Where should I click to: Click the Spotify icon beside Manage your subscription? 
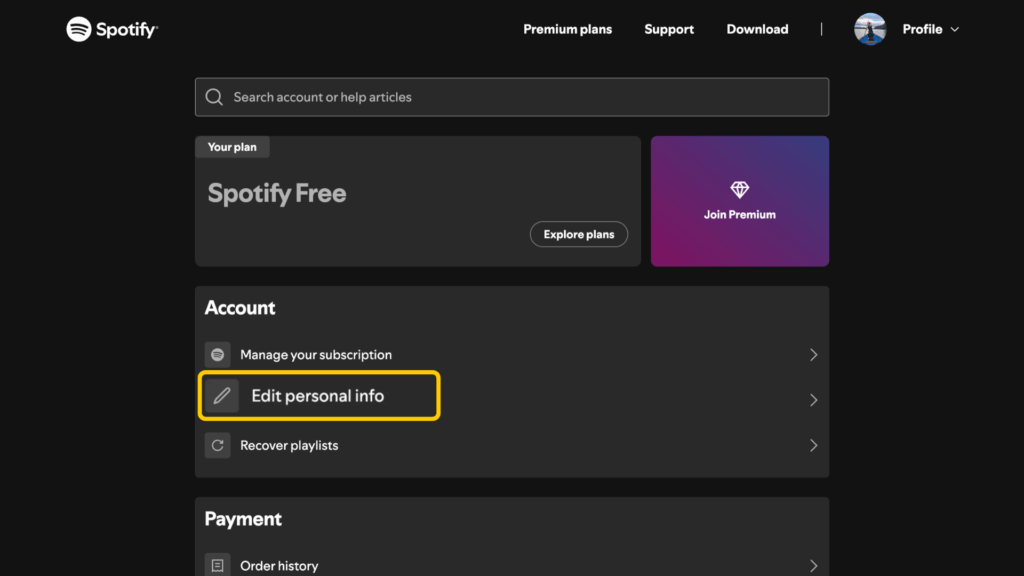coord(217,355)
